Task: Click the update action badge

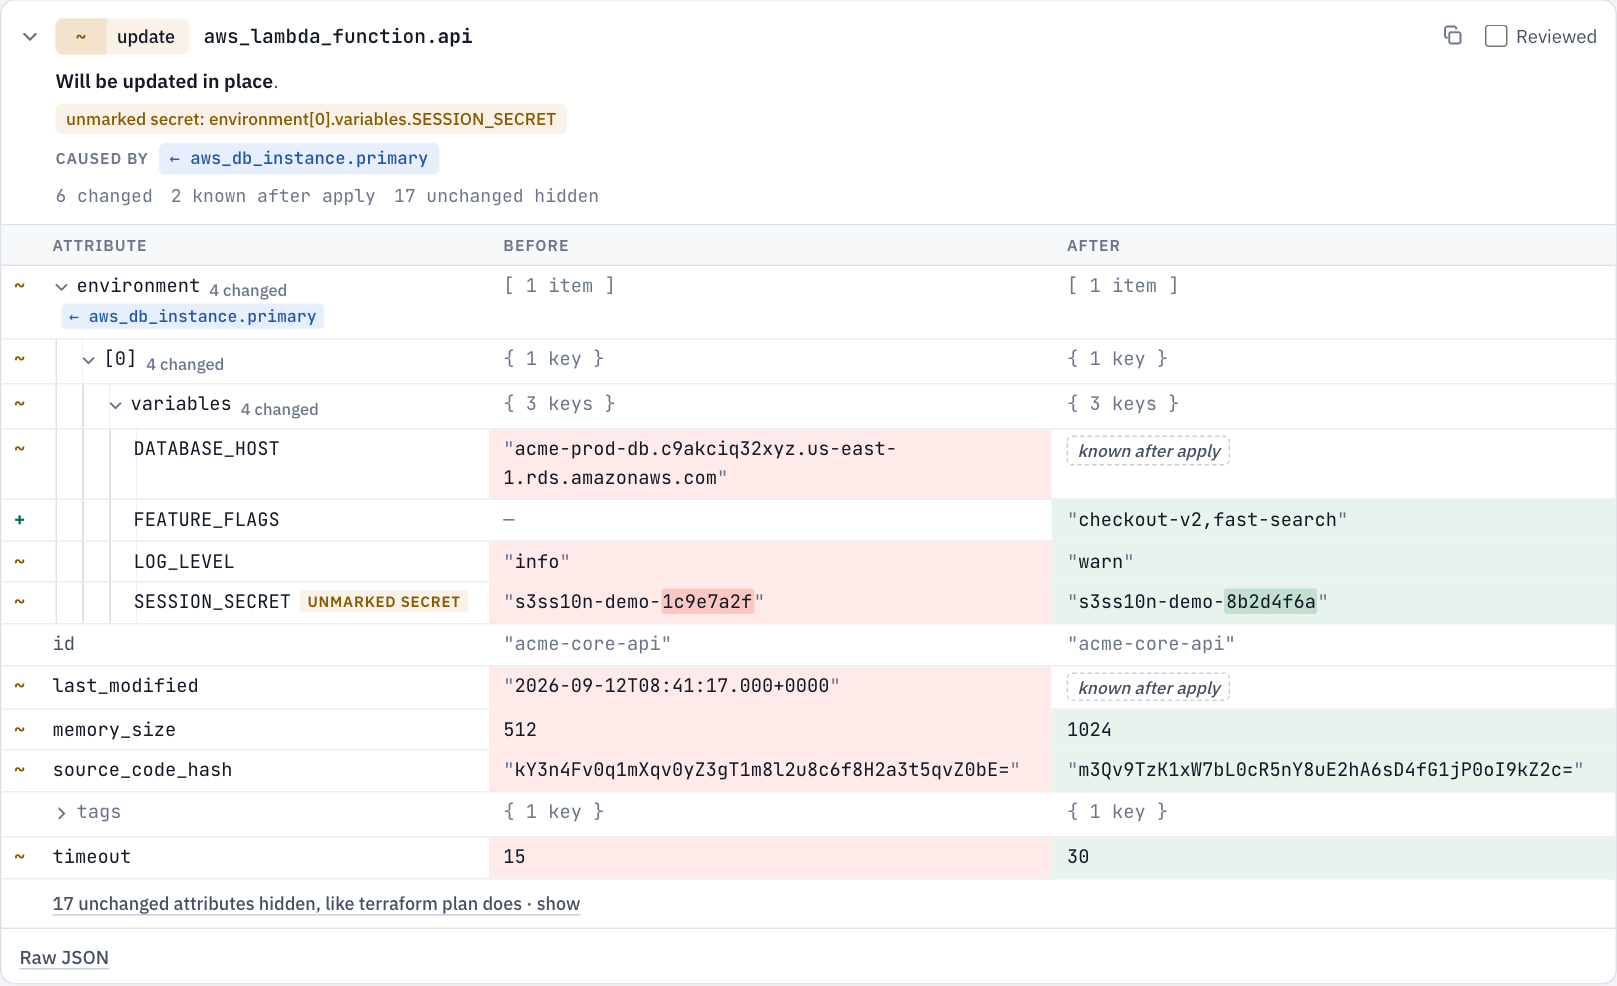Action: click(x=122, y=37)
